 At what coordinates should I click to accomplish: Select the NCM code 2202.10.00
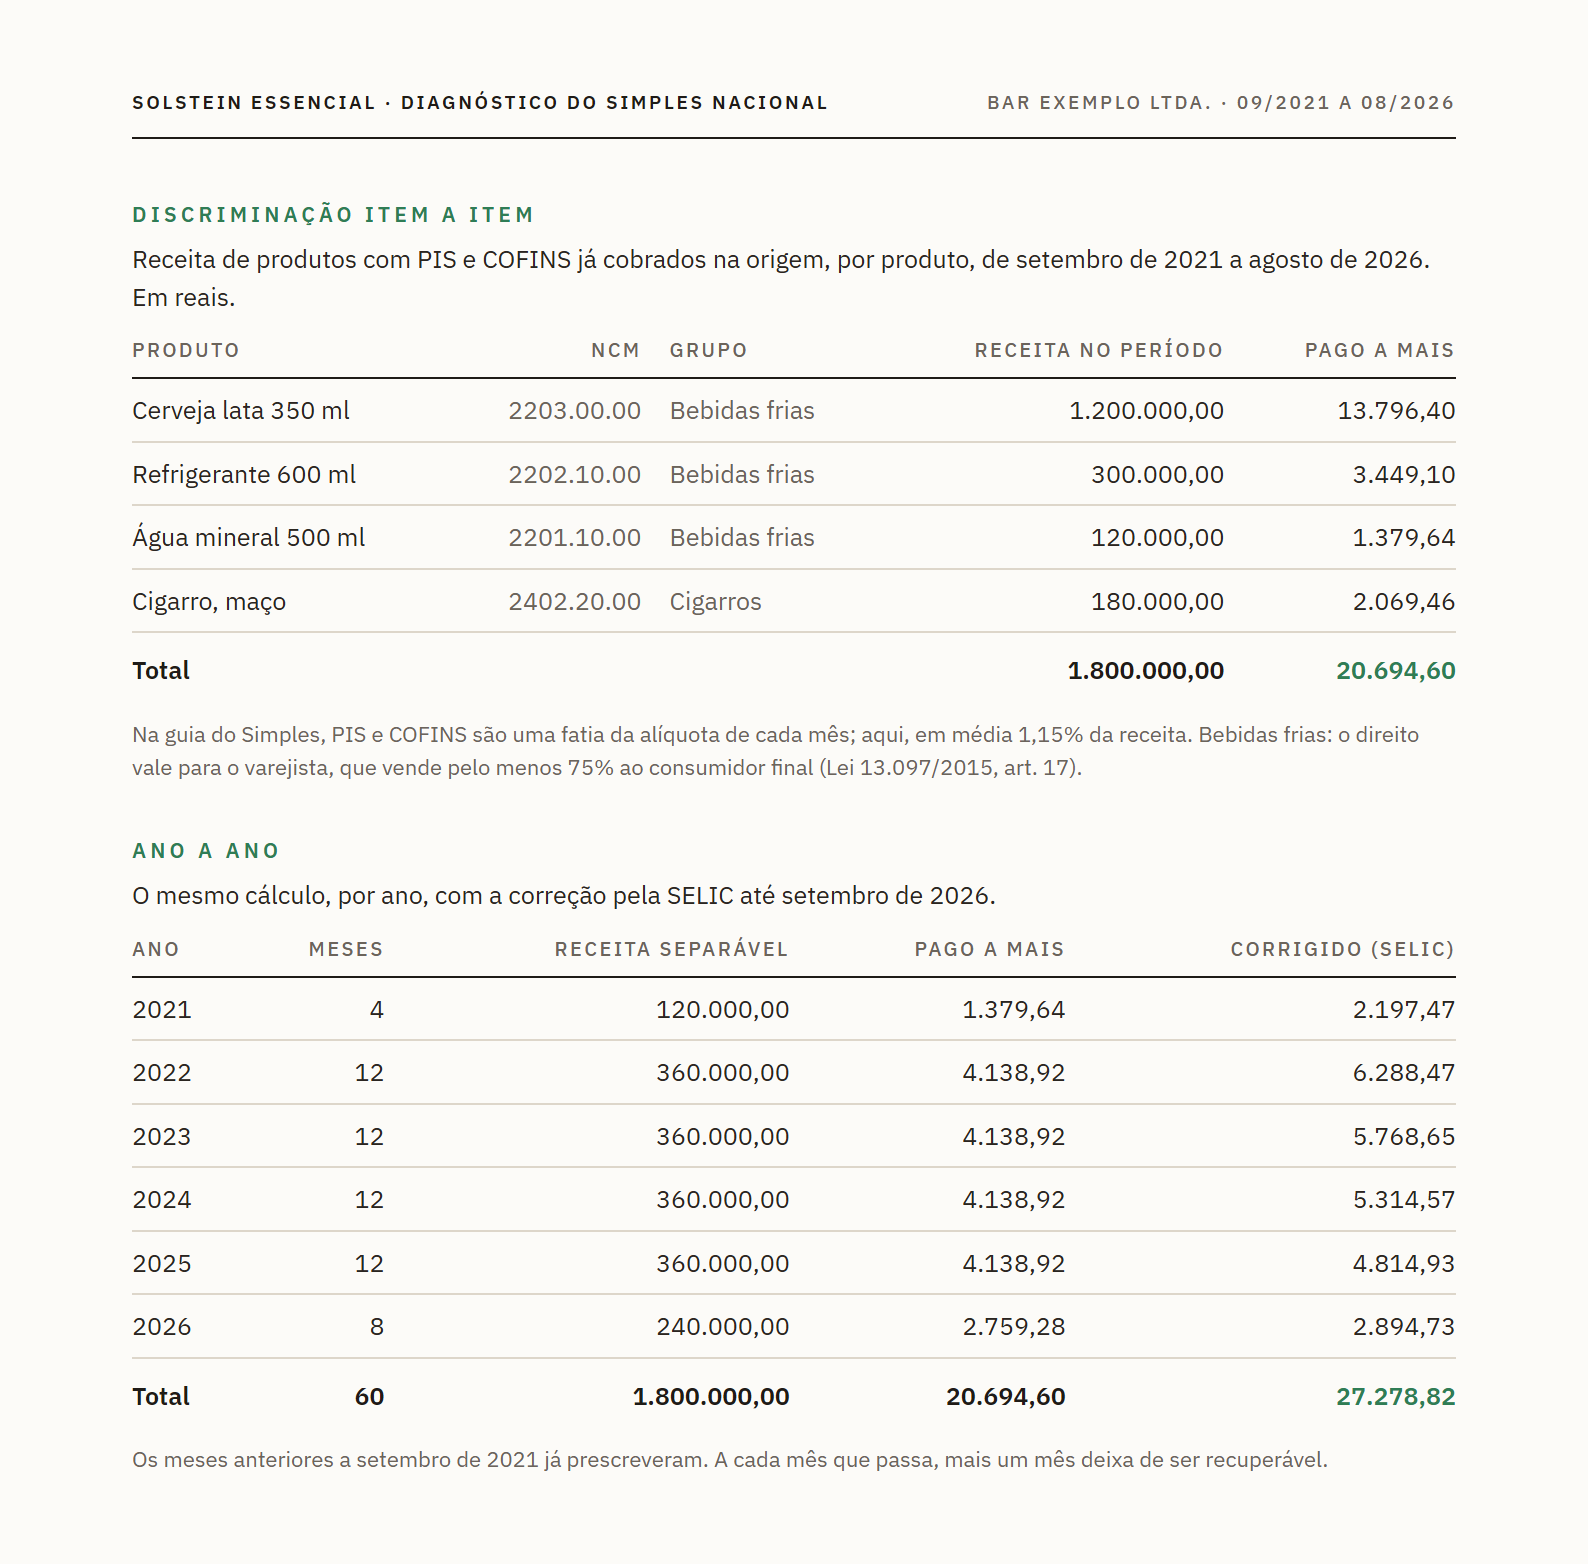[x=574, y=475]
